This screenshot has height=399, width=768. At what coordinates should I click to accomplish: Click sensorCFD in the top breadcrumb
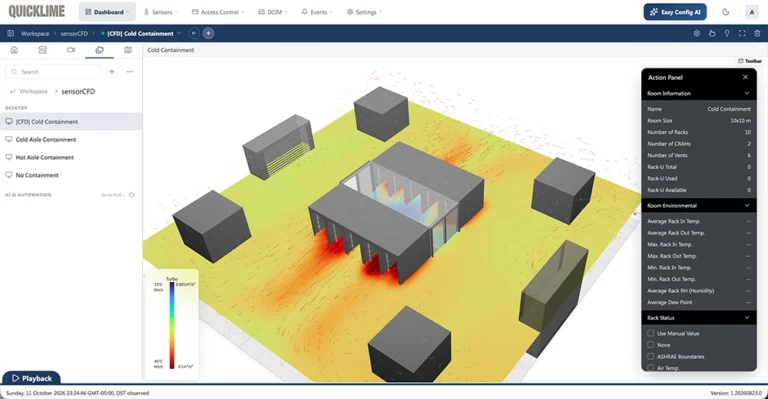(x=74, y=33)
